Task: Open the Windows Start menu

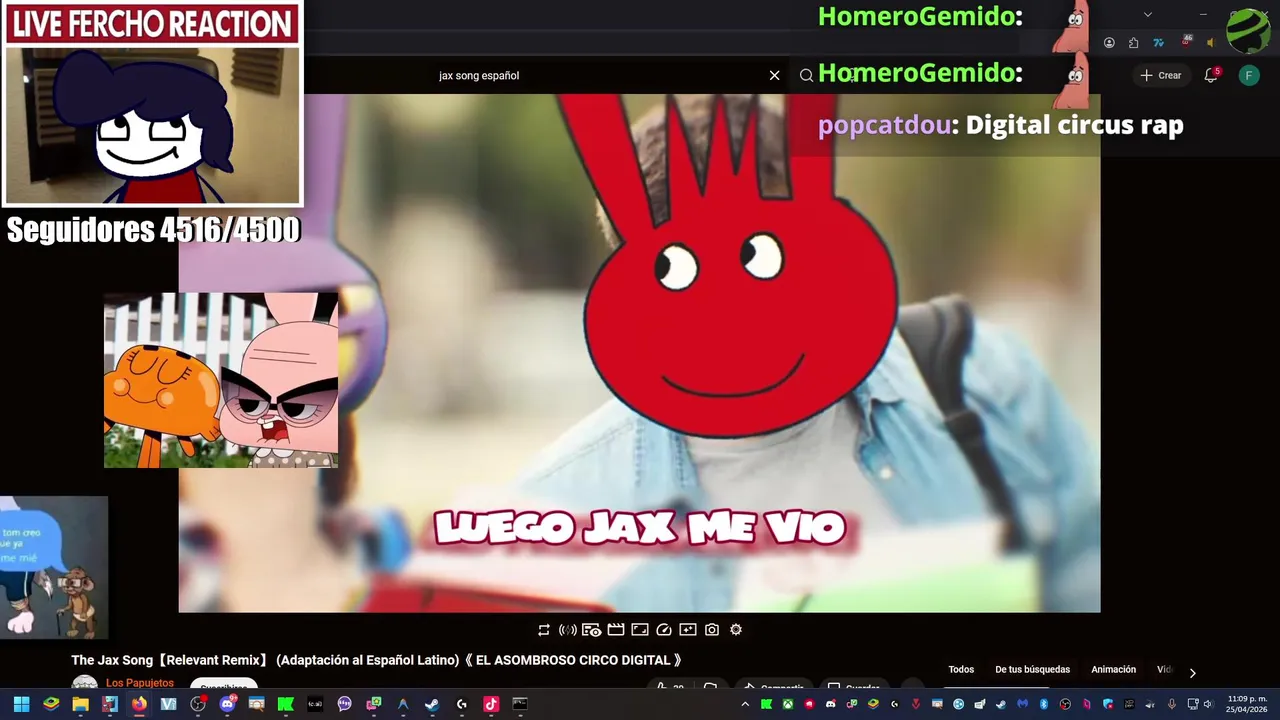Action: click(x=21, y=704)
